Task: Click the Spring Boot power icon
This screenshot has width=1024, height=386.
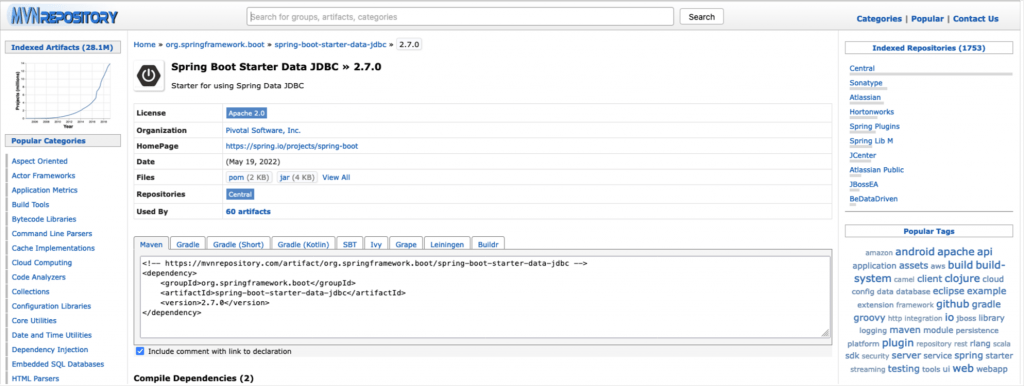Action: 150,76
